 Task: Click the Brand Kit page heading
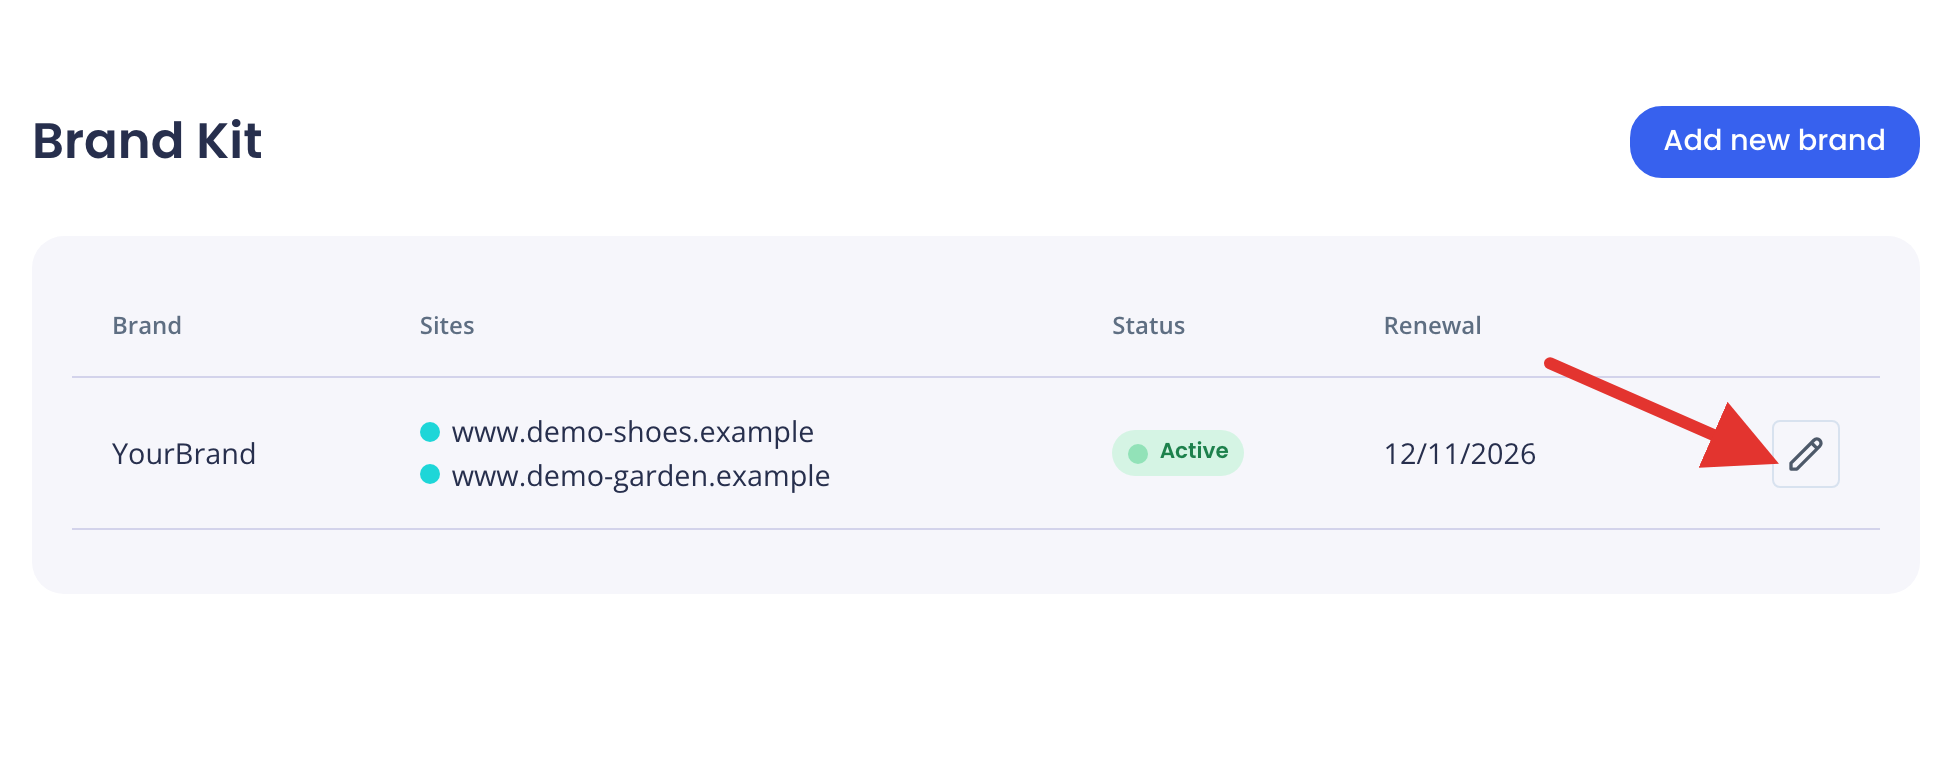point(147,140)
